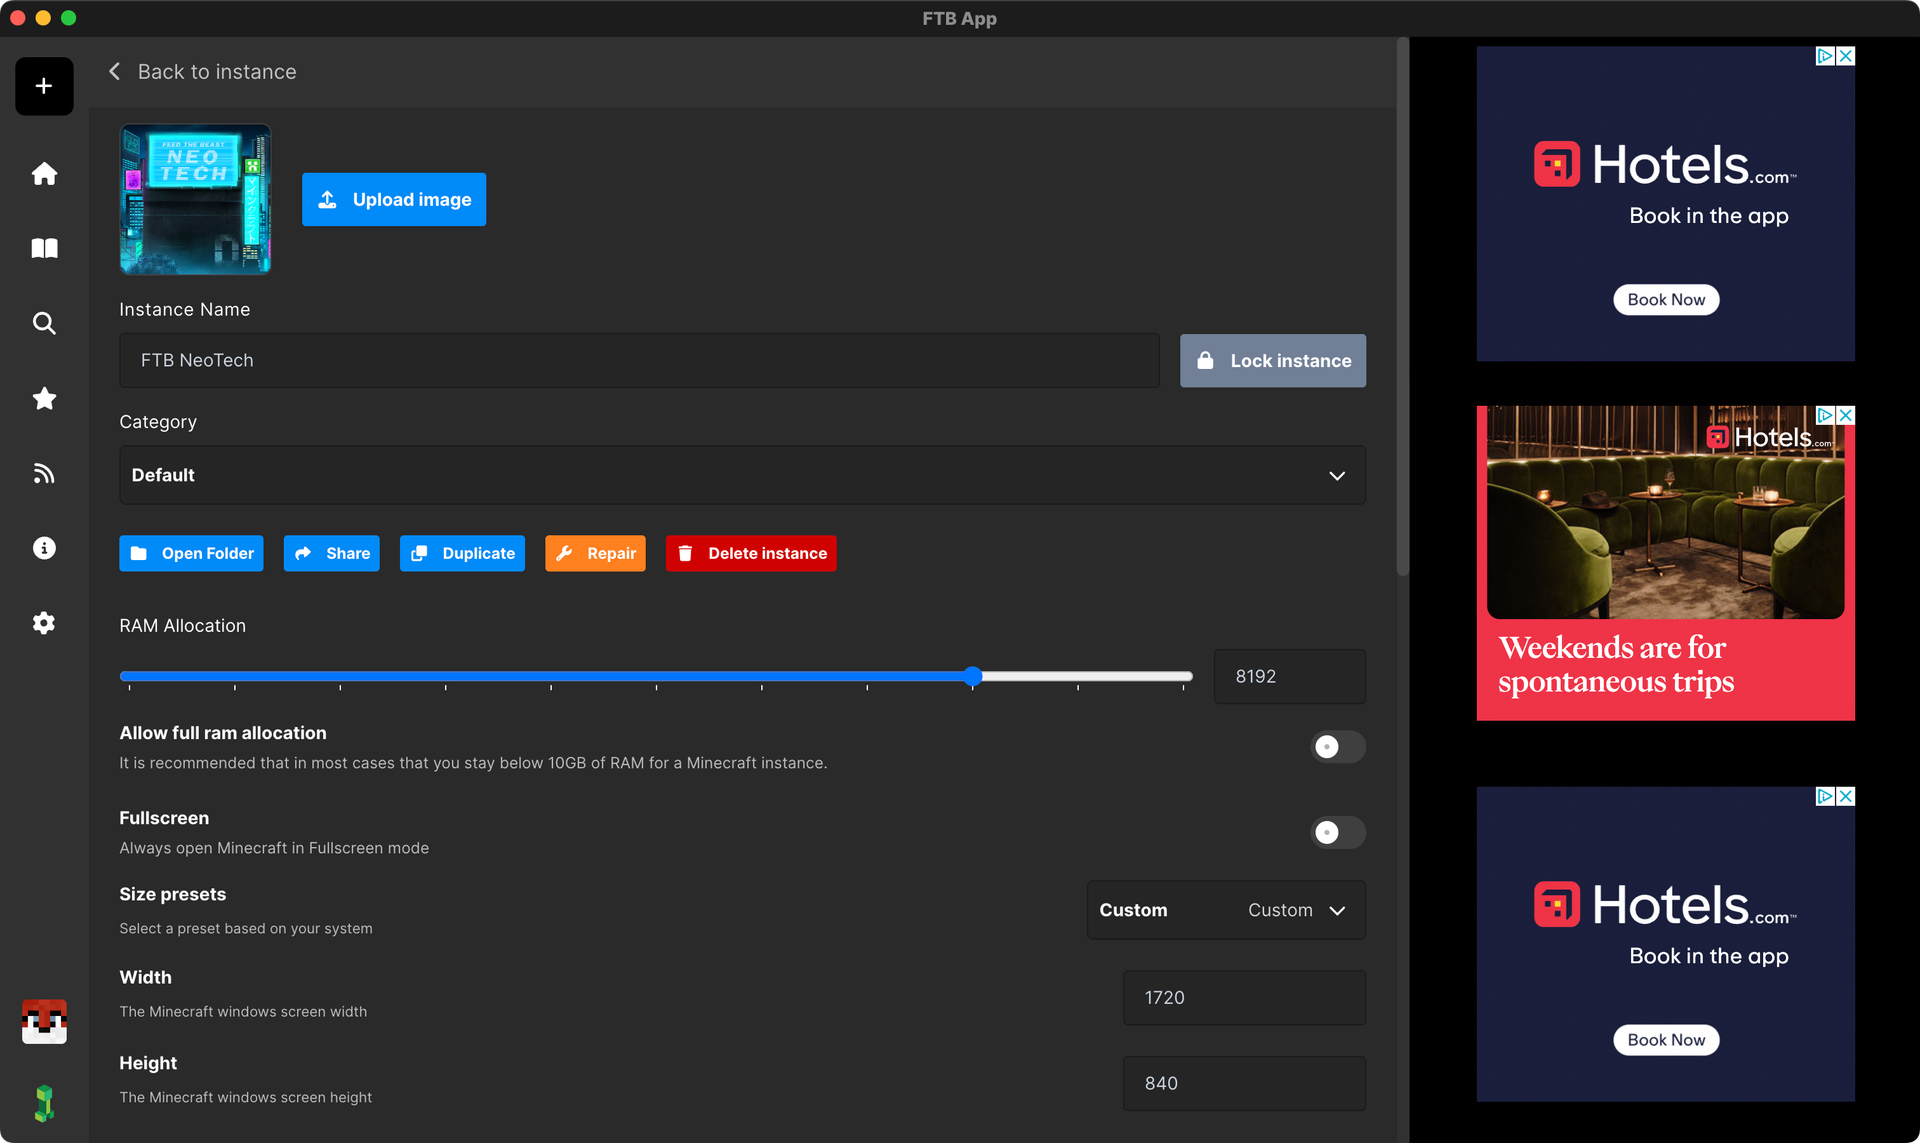The height and width of the screenshot is (1143, 1920).
Task: Click the orange Repair button
Action: pos(595,553)
